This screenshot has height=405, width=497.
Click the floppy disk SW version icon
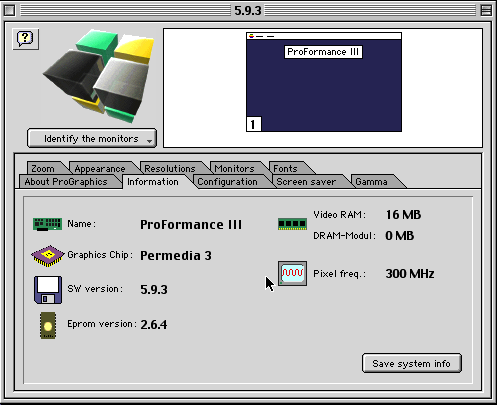point(48,289)
